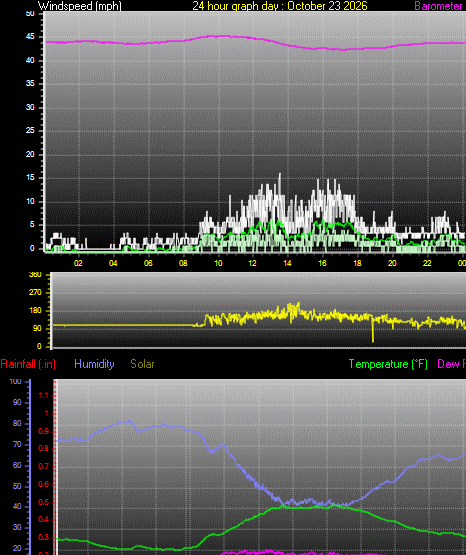Click the '0.5' rainfall axis value
The height and width of the screenshot is (555, 466).
[43, 503]
